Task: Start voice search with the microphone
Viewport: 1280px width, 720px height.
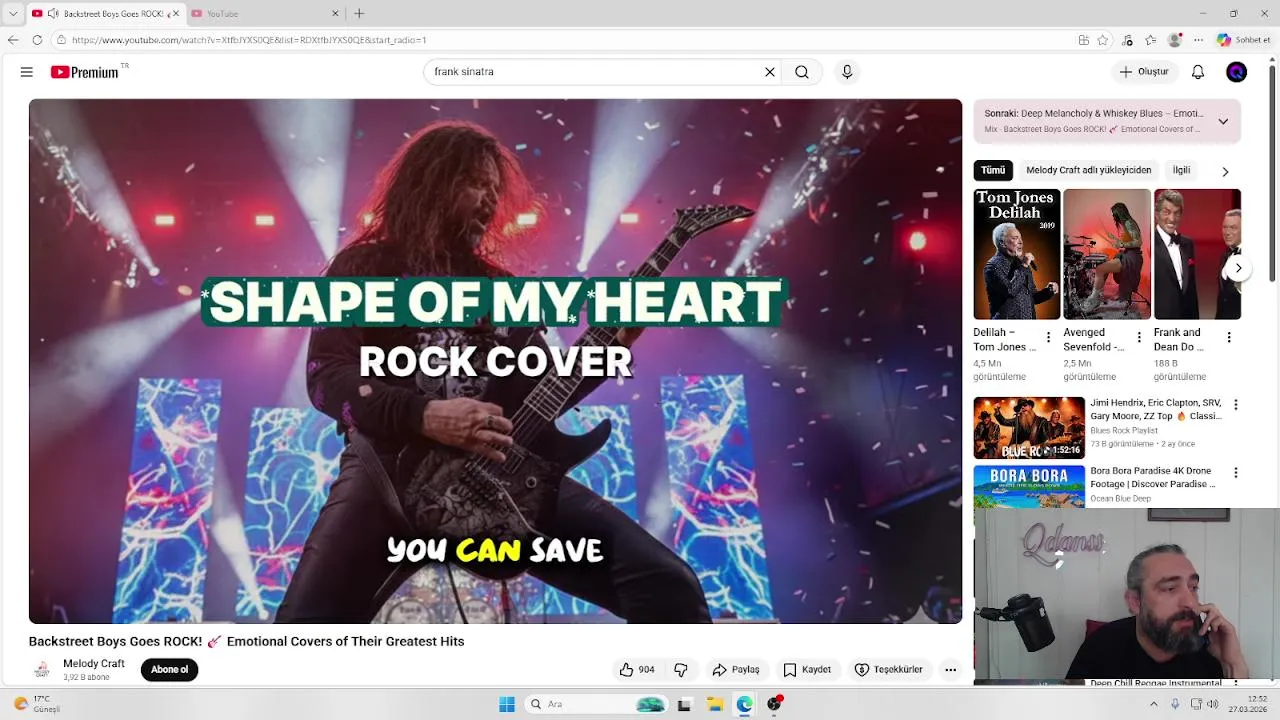Action: (x=847, y=72)
